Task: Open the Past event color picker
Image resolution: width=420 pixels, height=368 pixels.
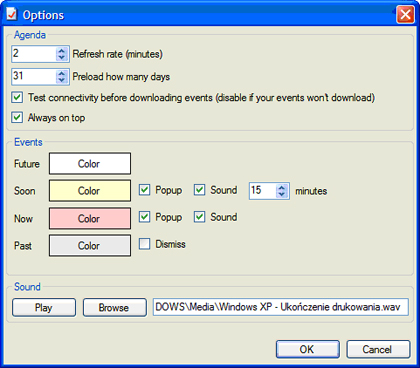Action: click(x=90, y=246)
